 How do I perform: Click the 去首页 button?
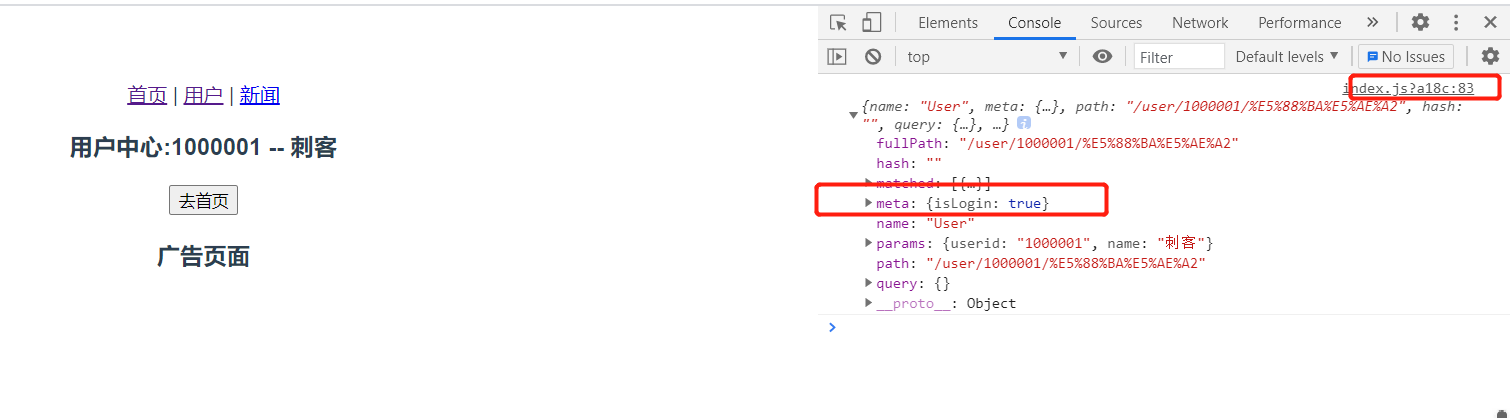203,201
